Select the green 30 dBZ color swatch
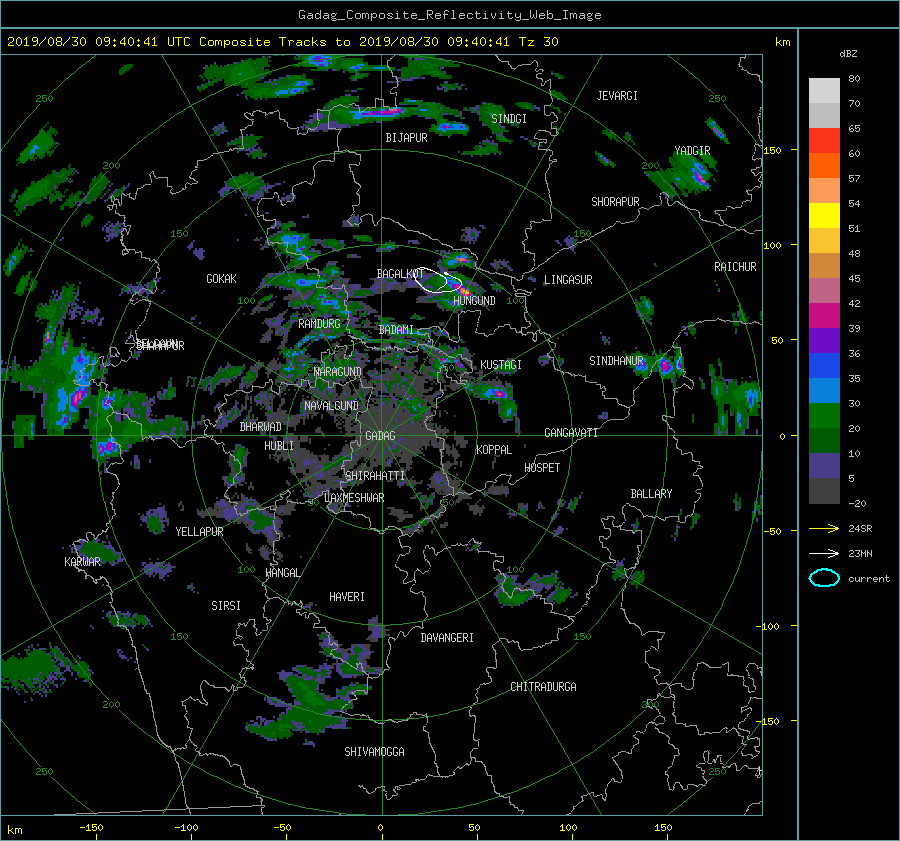 (x=824, y=415)
